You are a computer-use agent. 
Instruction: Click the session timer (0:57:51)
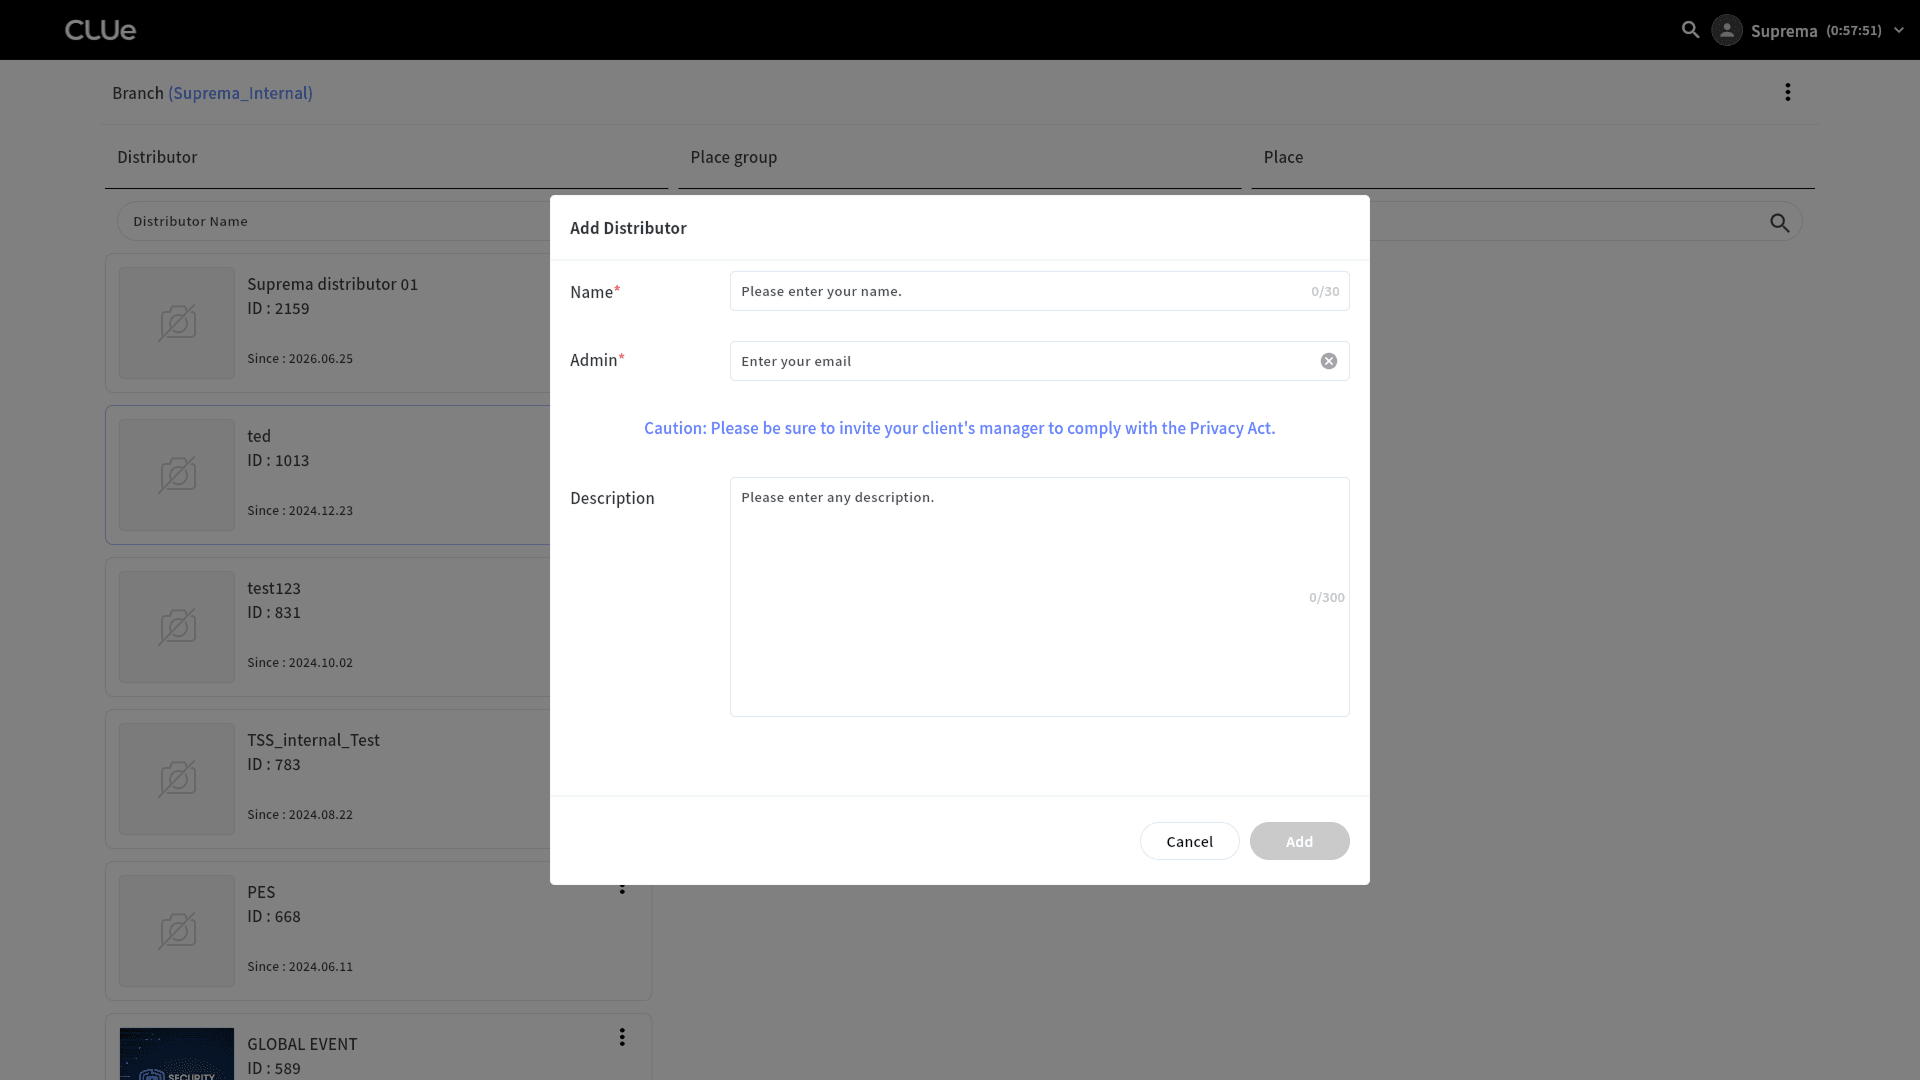click(x=1853, y=30)
